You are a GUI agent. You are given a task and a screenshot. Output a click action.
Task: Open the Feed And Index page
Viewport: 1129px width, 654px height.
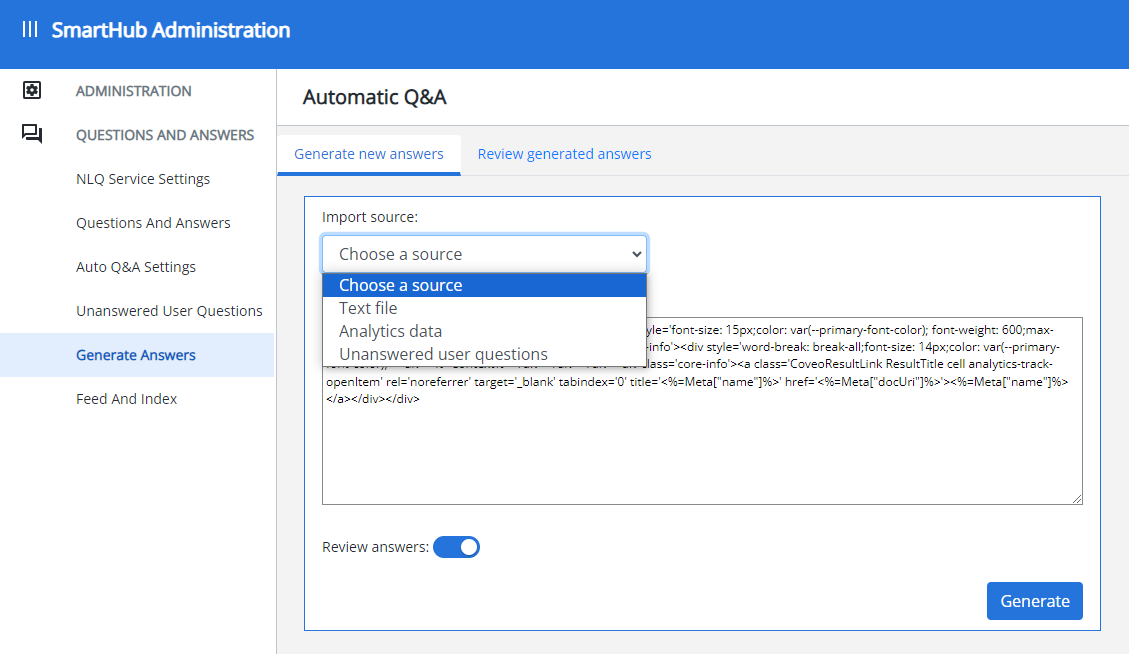(x=127, y=399)
